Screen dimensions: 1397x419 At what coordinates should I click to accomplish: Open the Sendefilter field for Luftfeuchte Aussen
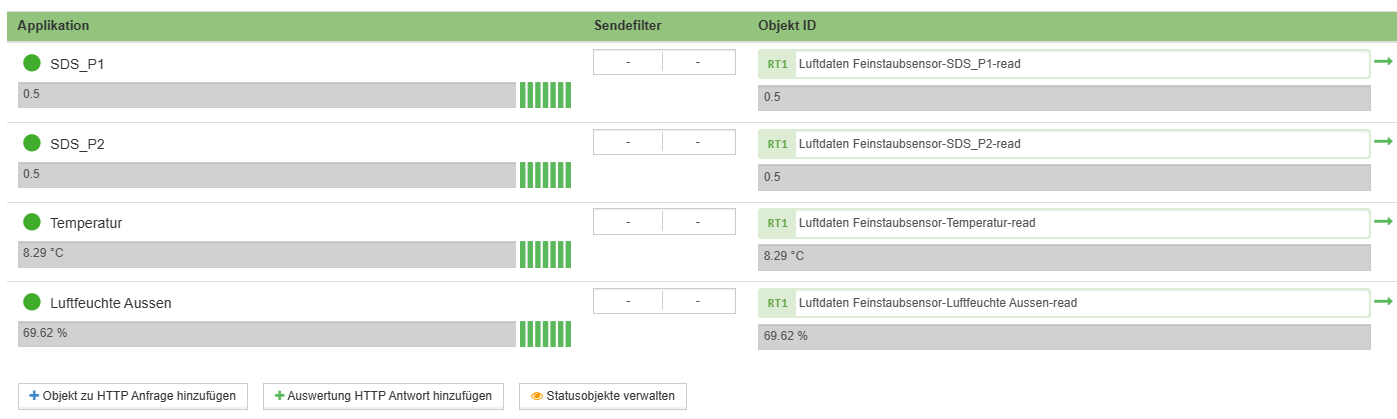(x=664, y=301)
